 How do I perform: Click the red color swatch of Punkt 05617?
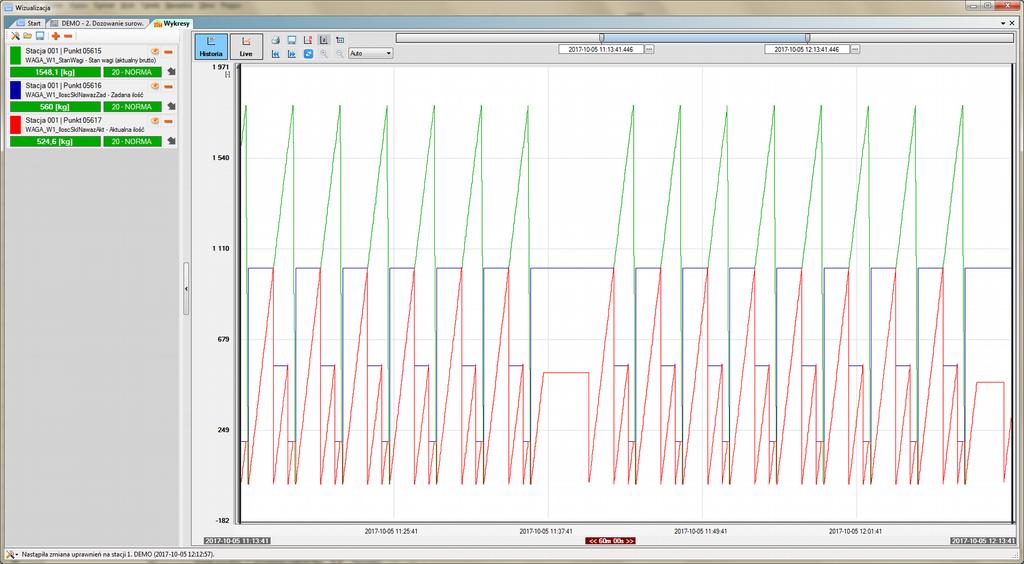point(16,124)
